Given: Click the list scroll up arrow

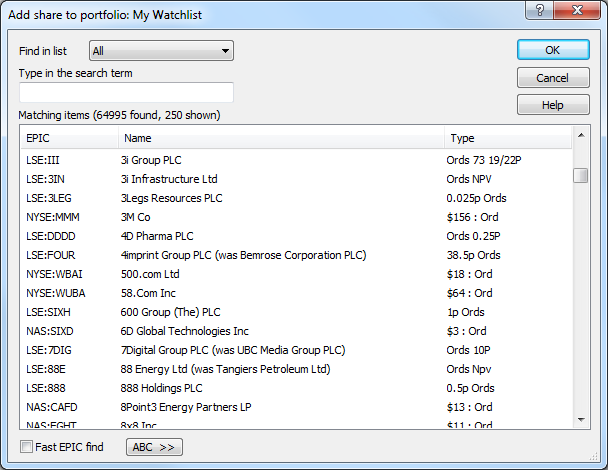Looking at the screenshot, I should click(x=581, y=135).
